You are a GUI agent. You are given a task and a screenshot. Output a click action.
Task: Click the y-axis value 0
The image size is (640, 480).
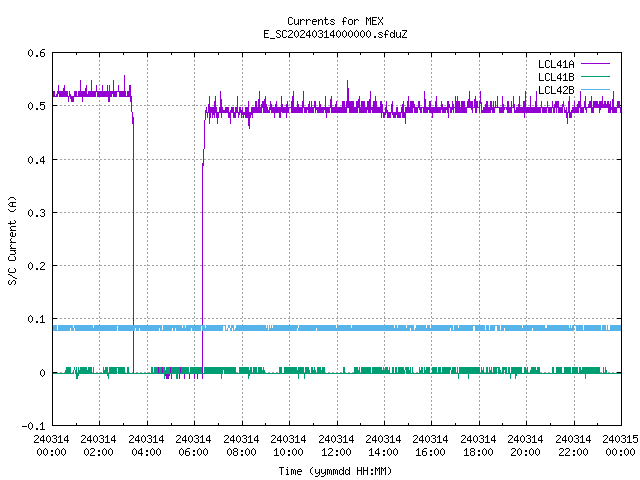pos(42,373)
